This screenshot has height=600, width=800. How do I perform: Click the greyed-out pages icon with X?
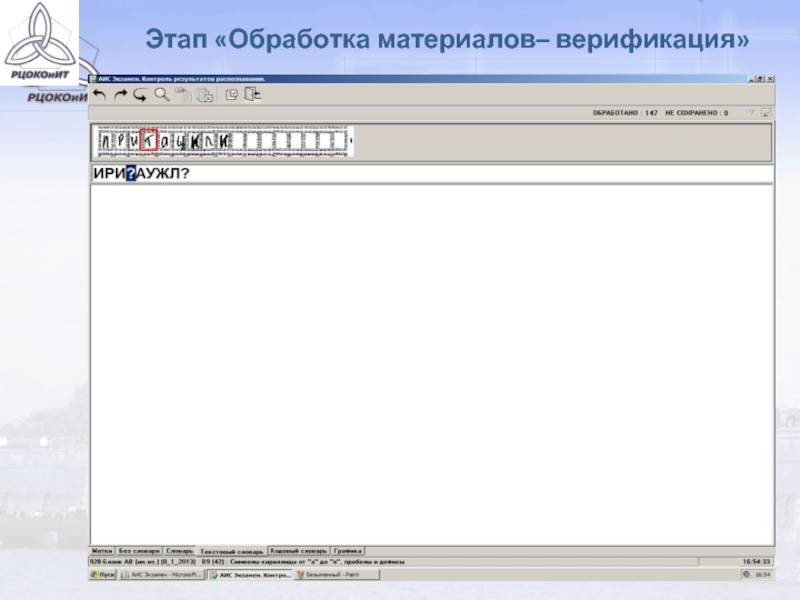pos(204,95)
